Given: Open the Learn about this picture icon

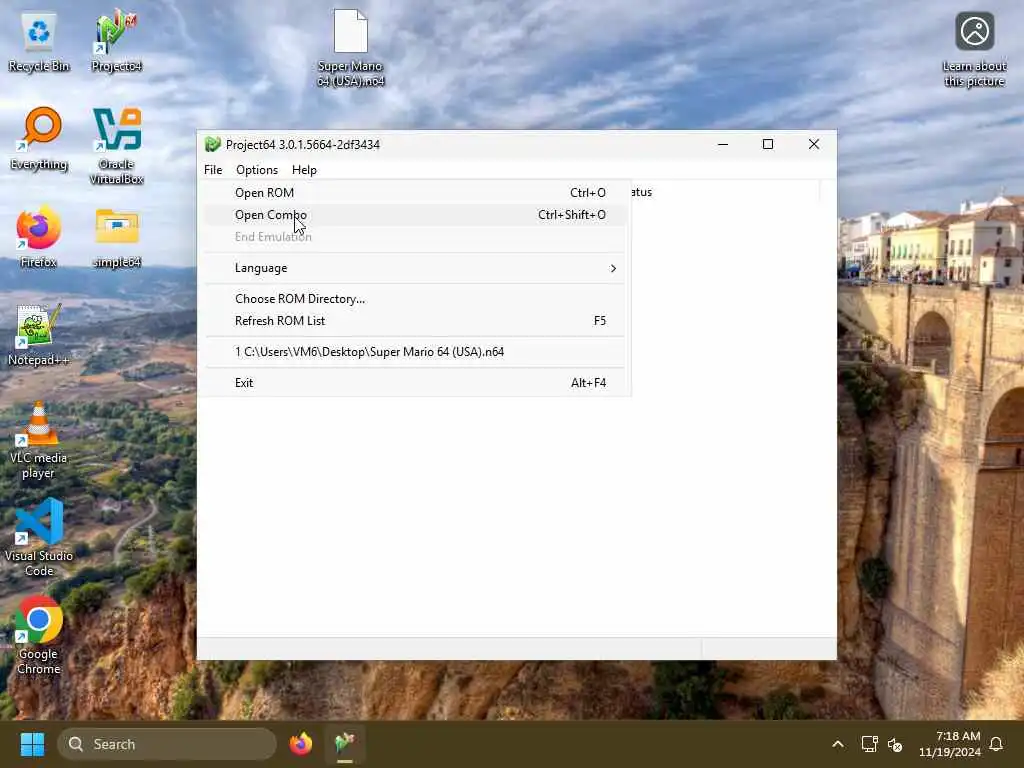Looking at the screenshot, I should [974, 50].
